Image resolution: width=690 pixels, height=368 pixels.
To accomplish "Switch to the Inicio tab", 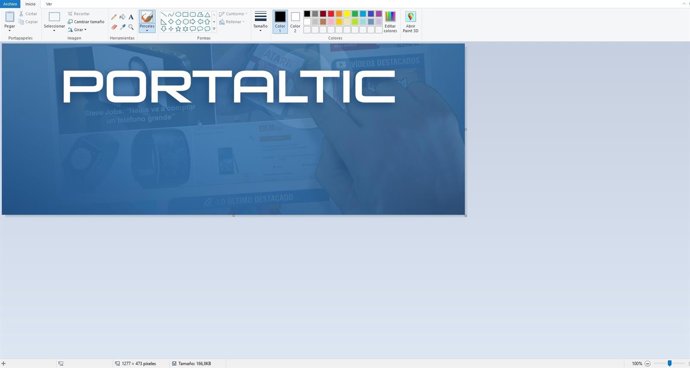I will (30, 4).
